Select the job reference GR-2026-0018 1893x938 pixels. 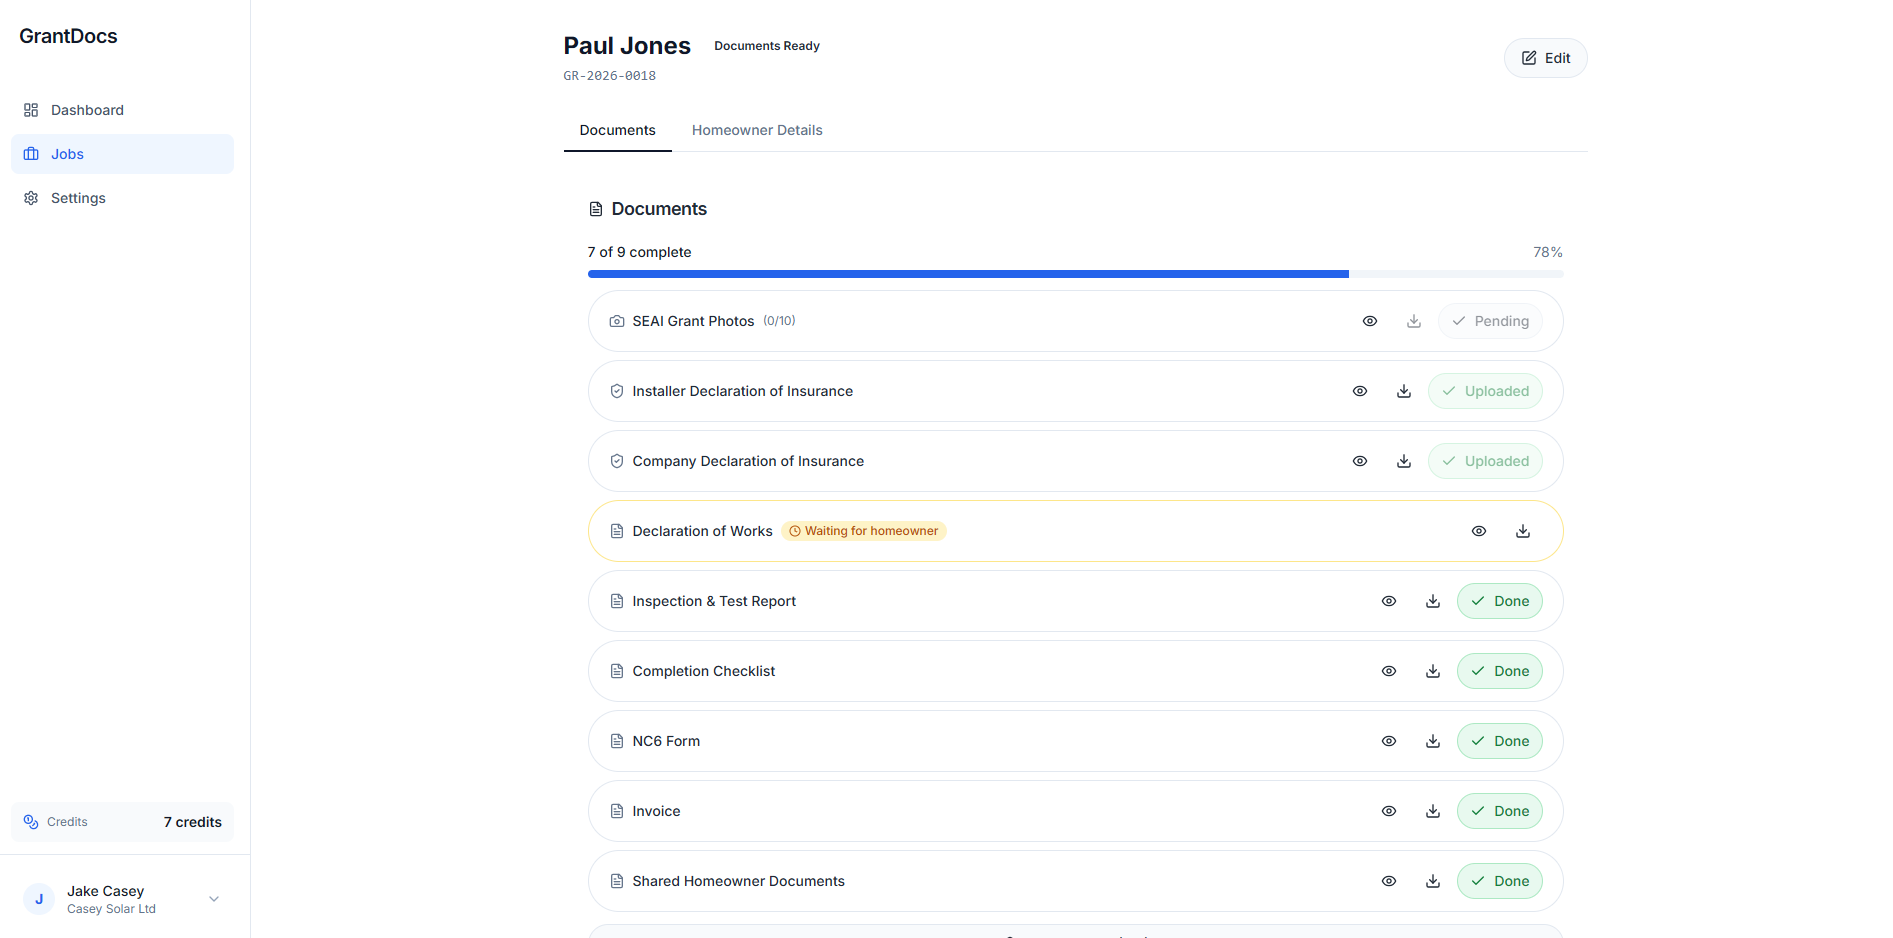pyautogui.click(x=610, y=76)
